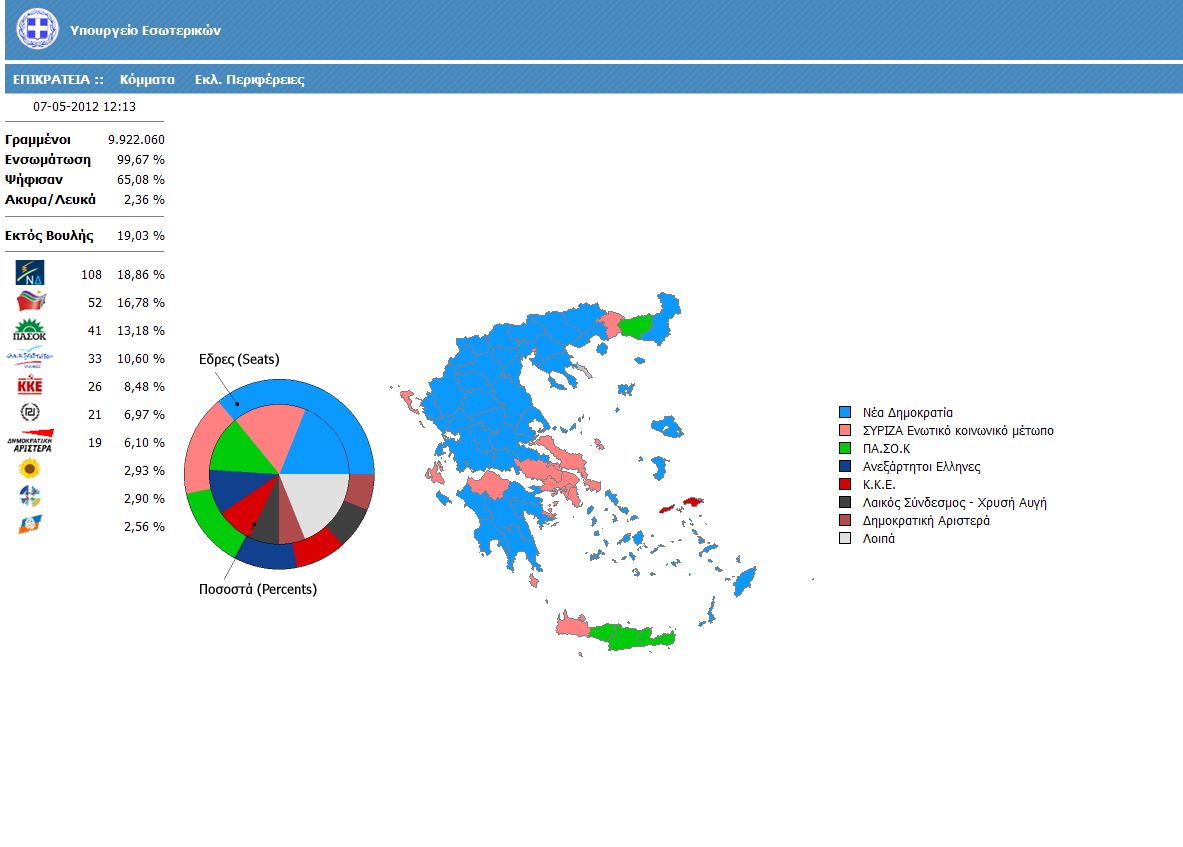Click the Δημοκρατική Αριστερά party logo

point(30,441)
